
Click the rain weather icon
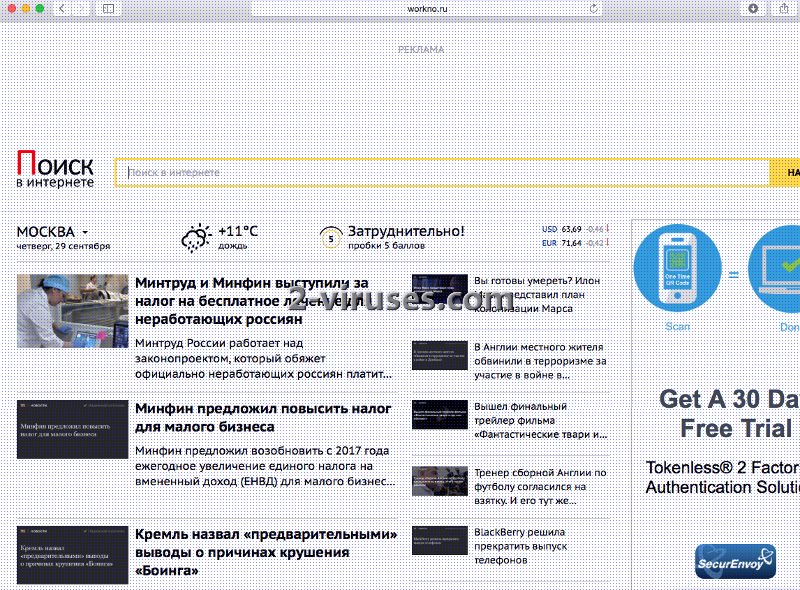(194, 237)
